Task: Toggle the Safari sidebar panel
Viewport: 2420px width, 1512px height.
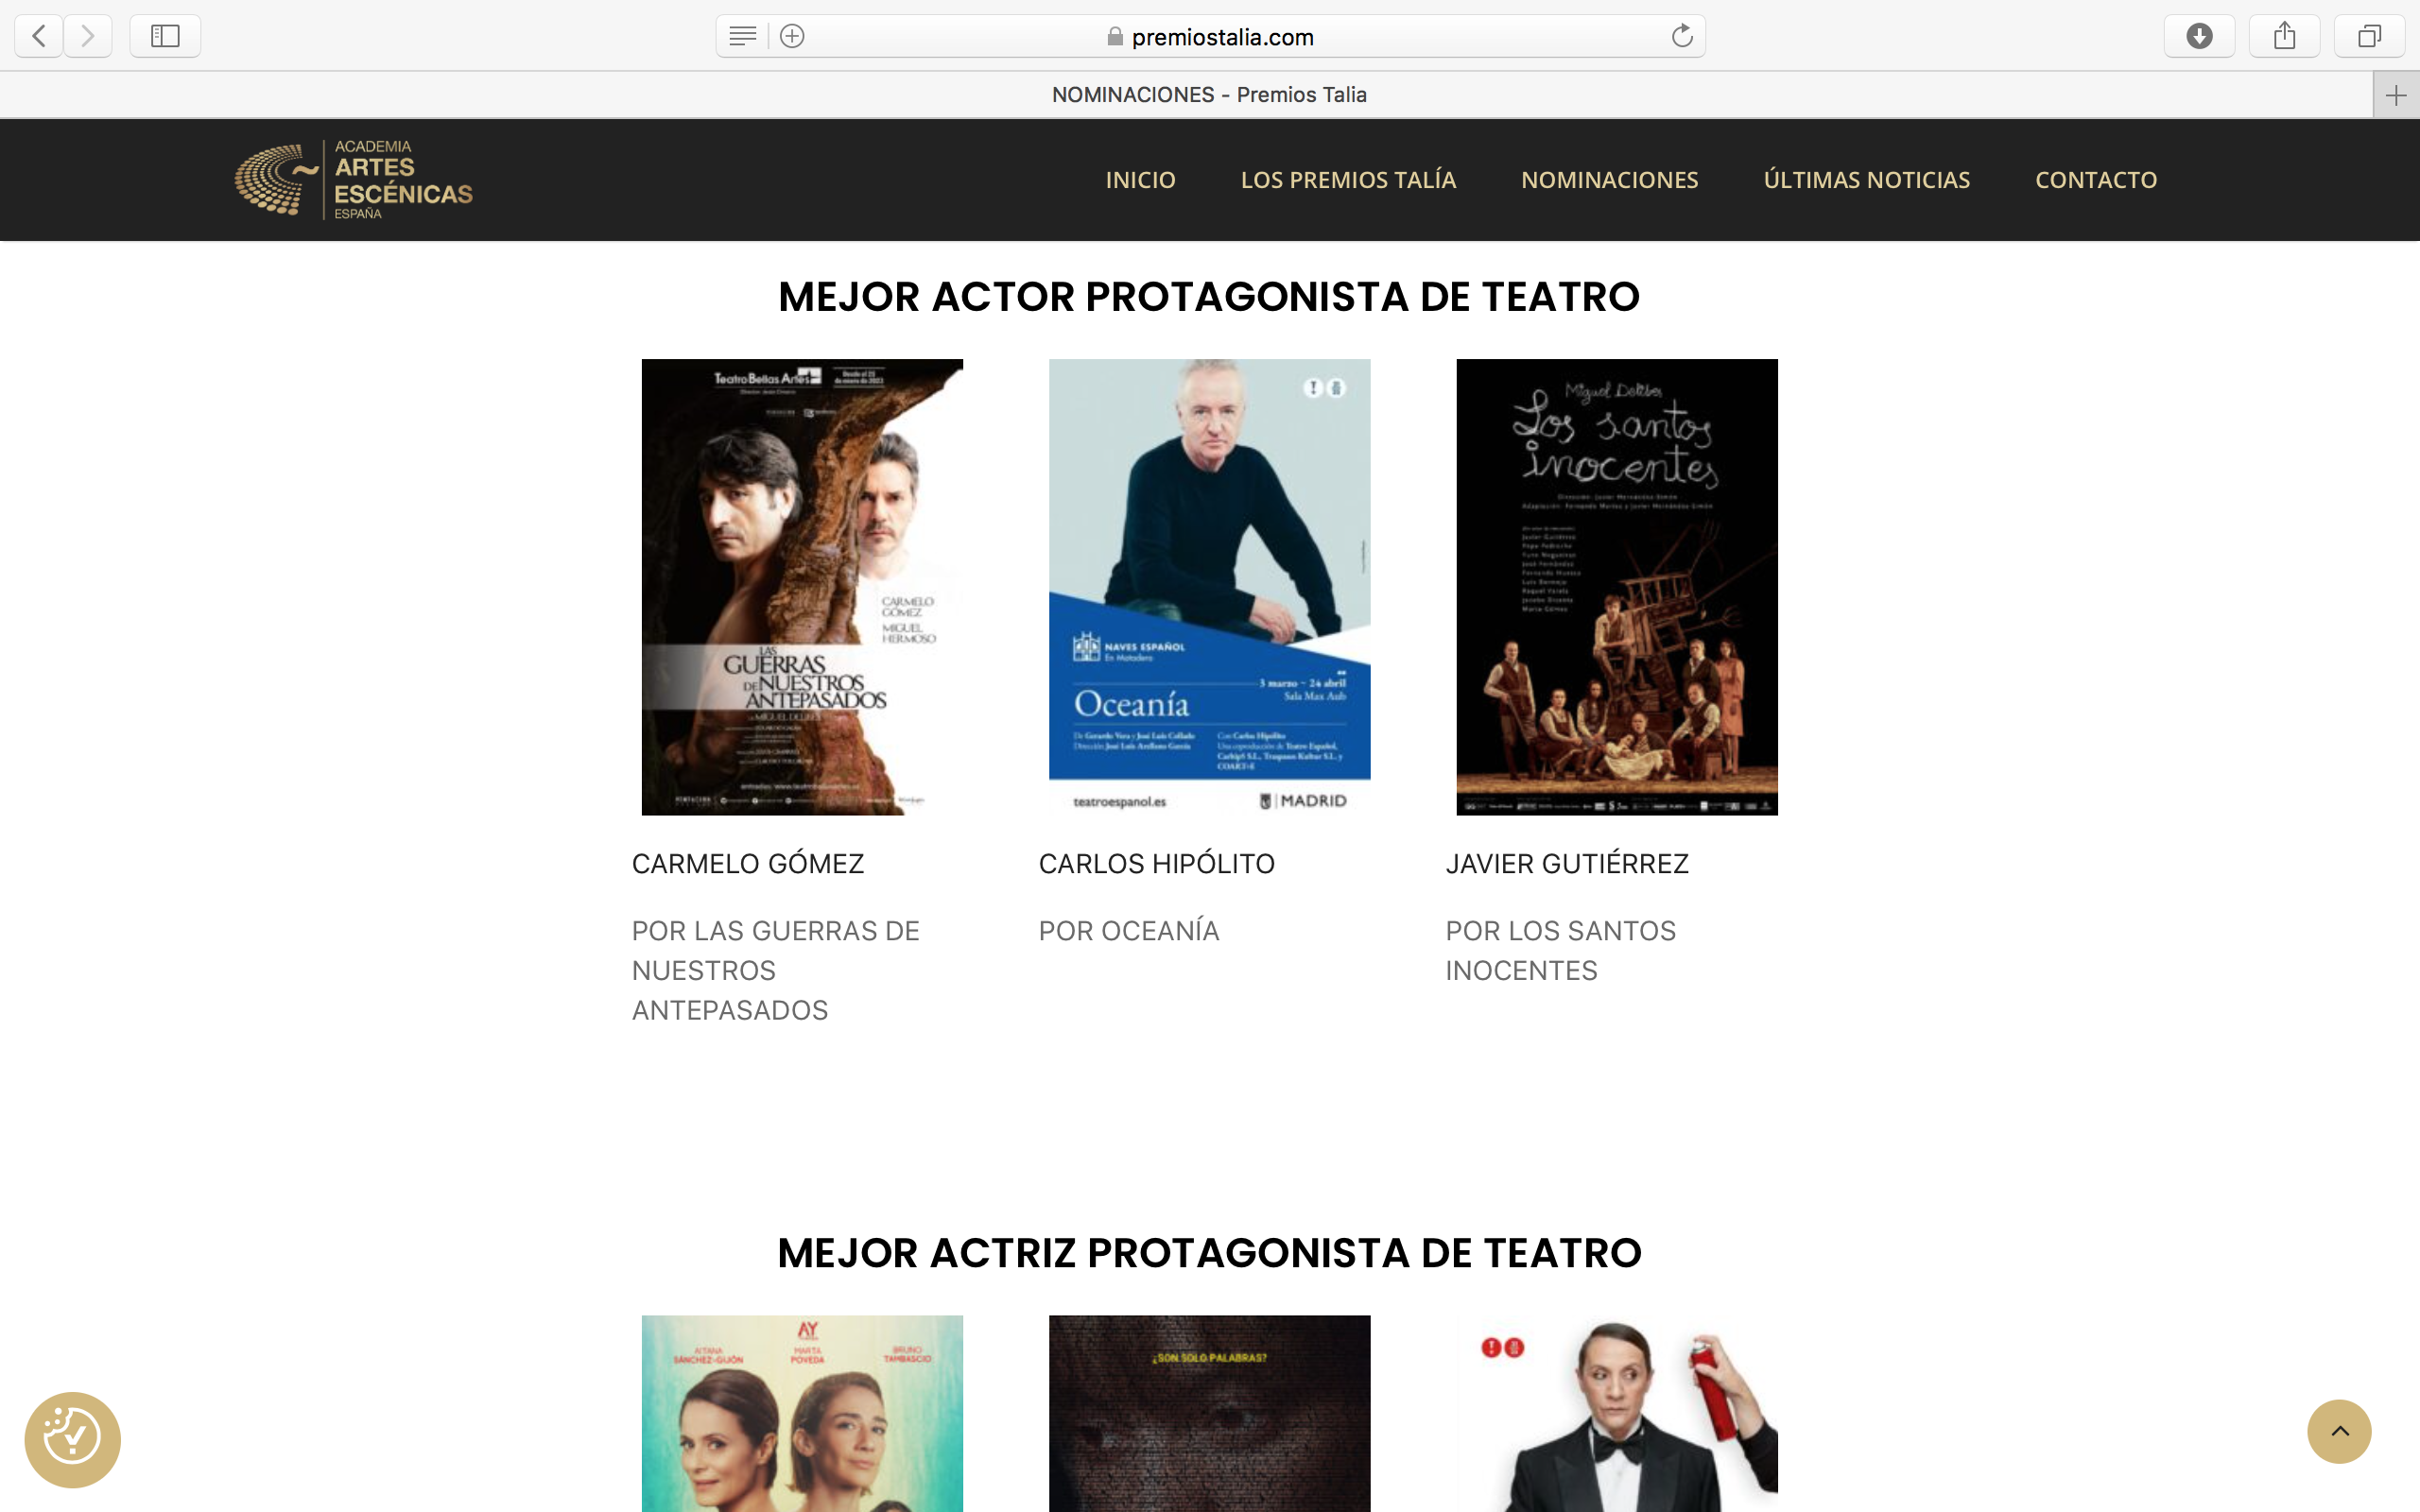Action: coord(165,37)
